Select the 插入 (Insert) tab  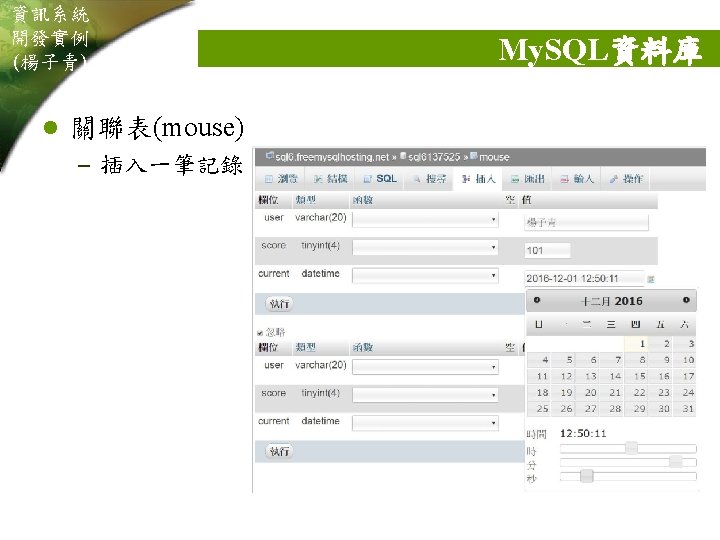coord(478,179)
